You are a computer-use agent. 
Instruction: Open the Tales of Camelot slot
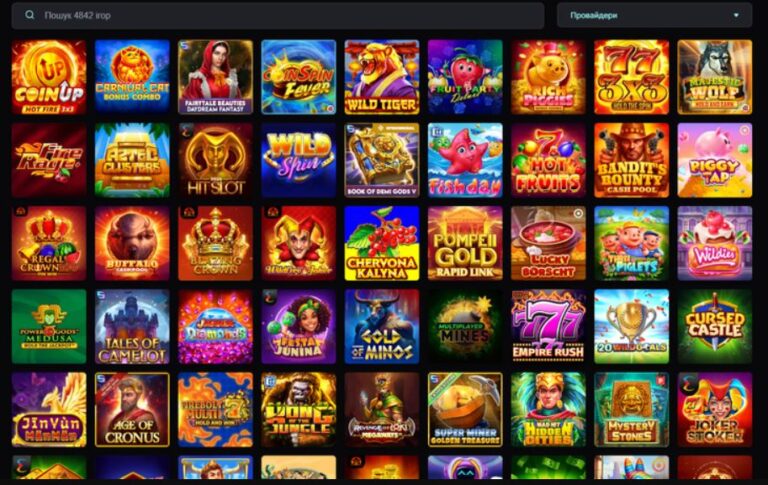click(132, 326)
